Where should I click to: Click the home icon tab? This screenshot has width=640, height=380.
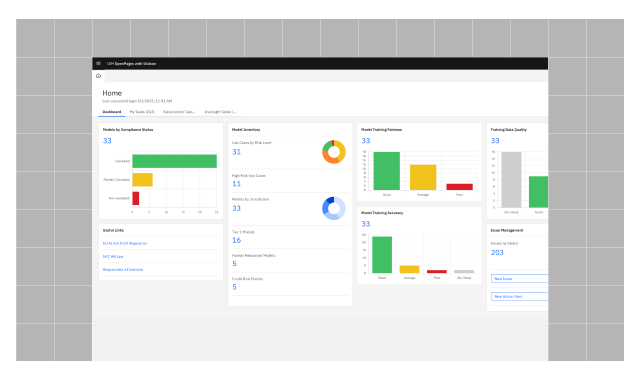click(x=98, y=76)
